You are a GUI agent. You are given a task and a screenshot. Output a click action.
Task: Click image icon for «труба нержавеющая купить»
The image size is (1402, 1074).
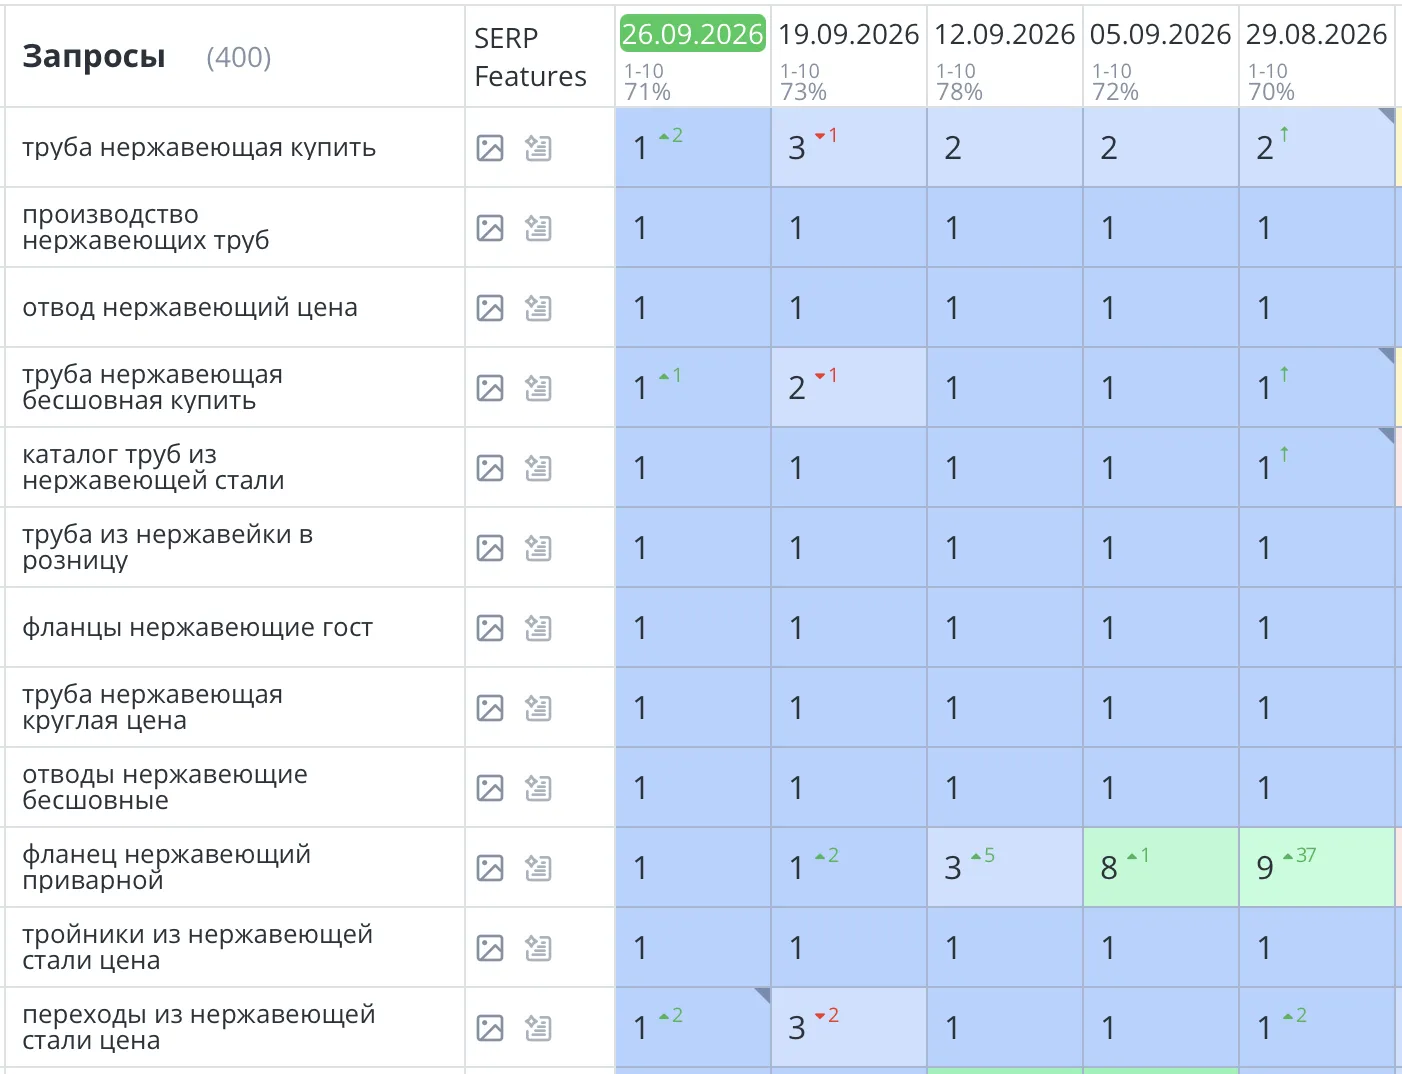tap(490, 148)
